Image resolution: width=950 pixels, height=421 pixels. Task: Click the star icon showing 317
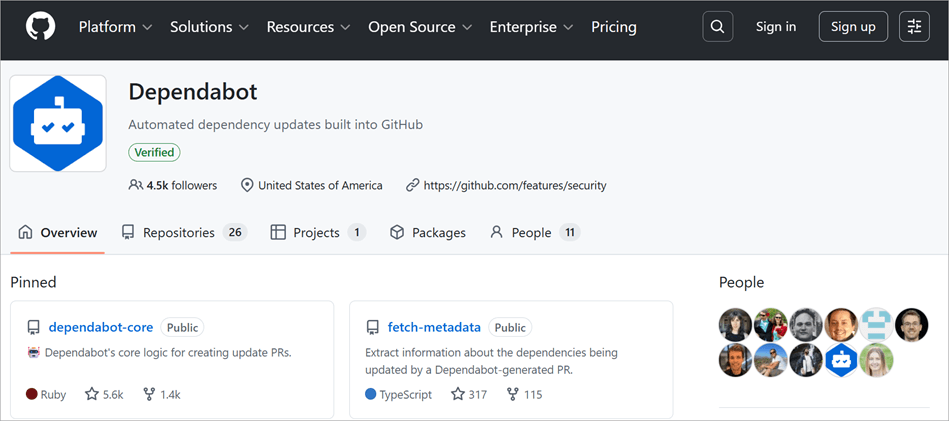pyautogui.click(x=458, y=394)
